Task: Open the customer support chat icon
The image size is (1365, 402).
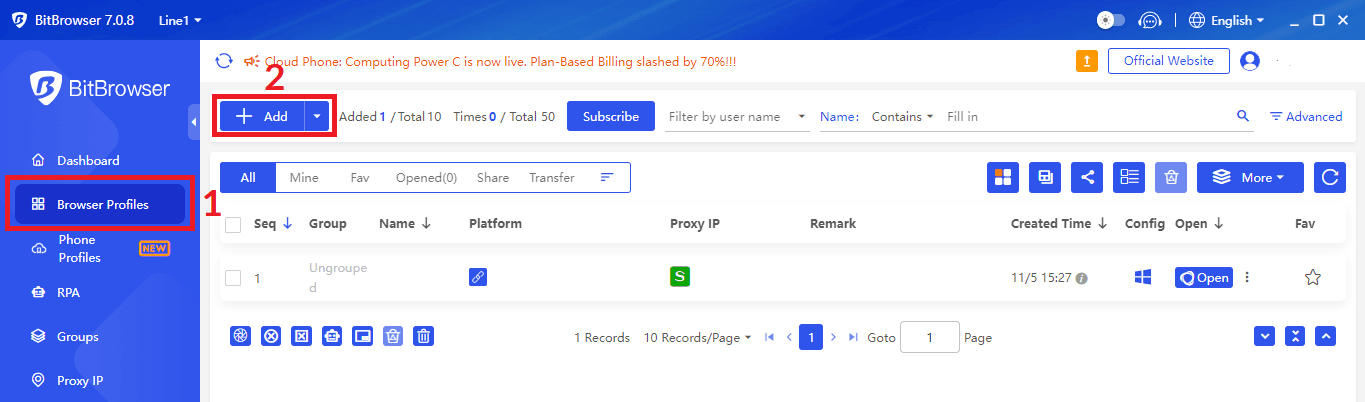Action: (x=1151, y=20)
